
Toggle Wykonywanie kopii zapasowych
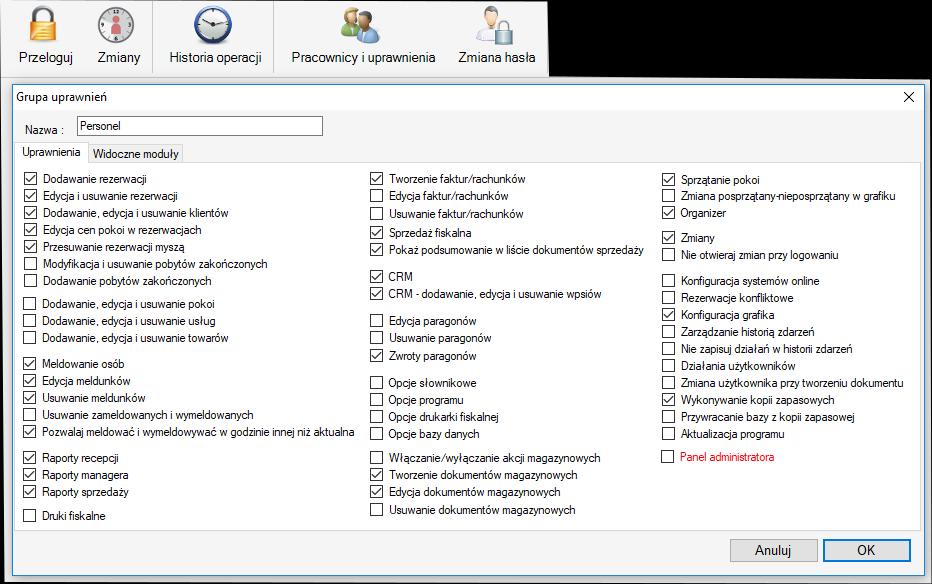[x=669, y=400]
